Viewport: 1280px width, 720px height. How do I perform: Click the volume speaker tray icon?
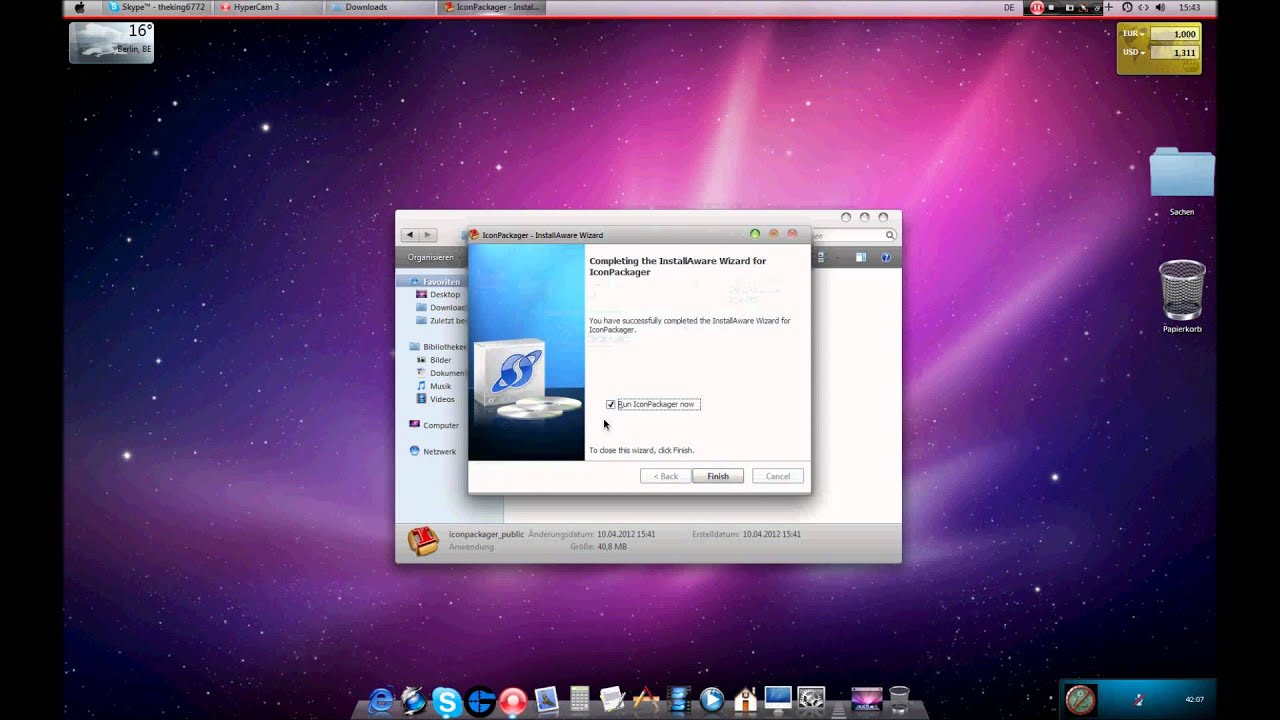point(1160,7)
